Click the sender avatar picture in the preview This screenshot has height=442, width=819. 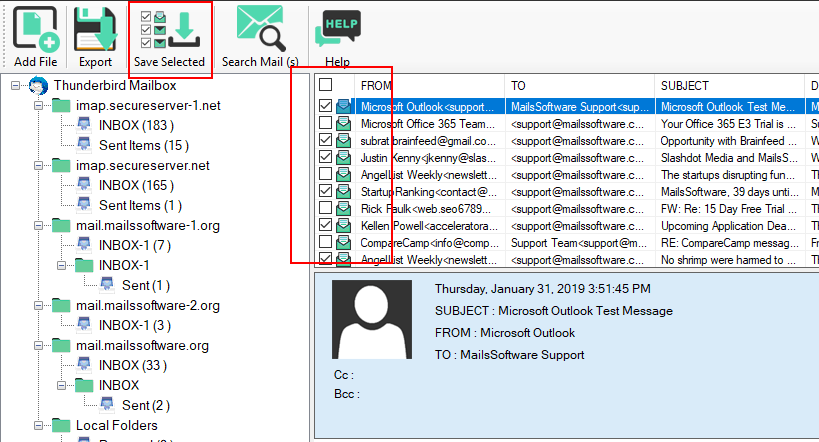pos(372,319)
